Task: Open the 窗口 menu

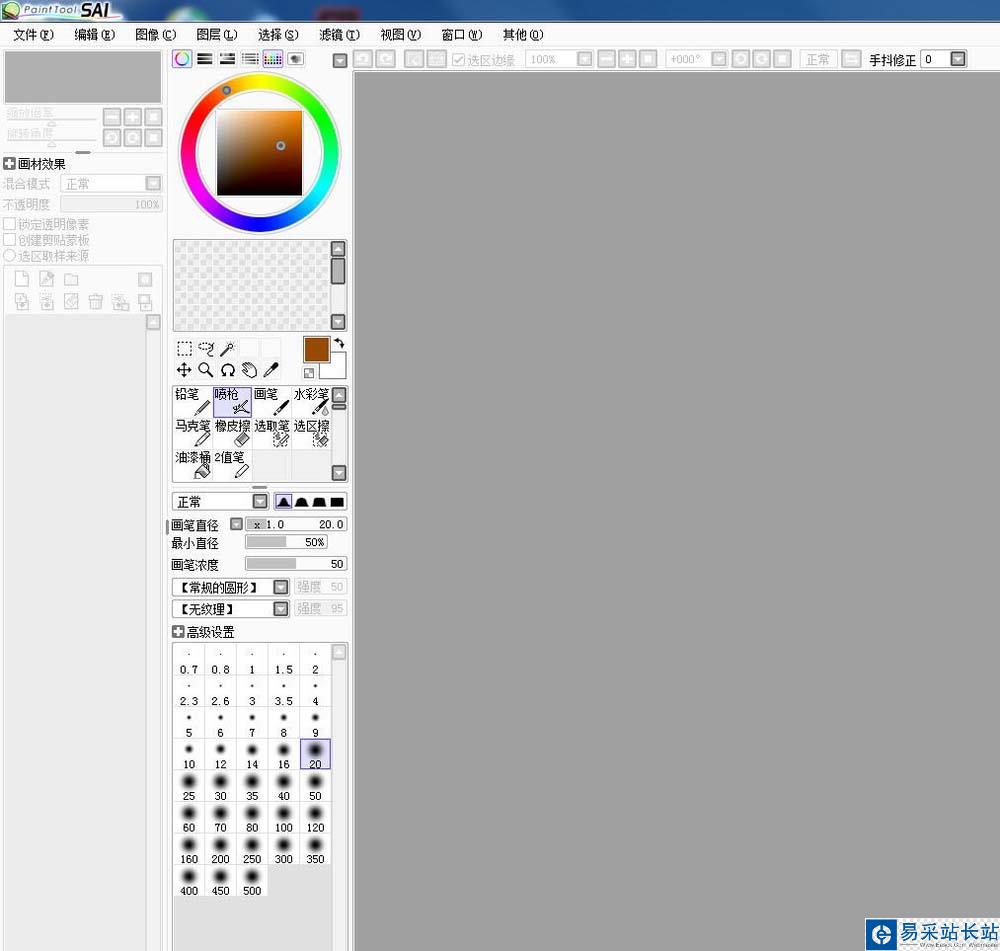Action: (462, 34)
